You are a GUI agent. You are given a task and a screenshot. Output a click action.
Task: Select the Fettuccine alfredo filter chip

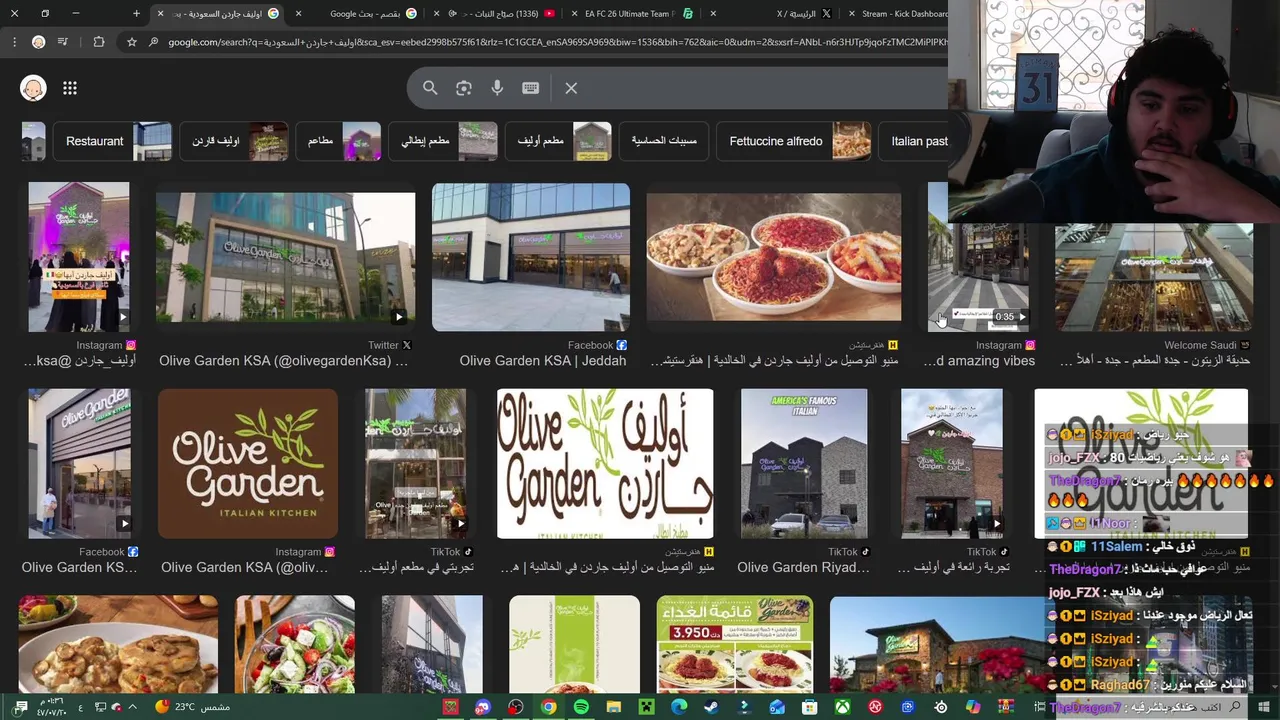click(x=794, y=141)
